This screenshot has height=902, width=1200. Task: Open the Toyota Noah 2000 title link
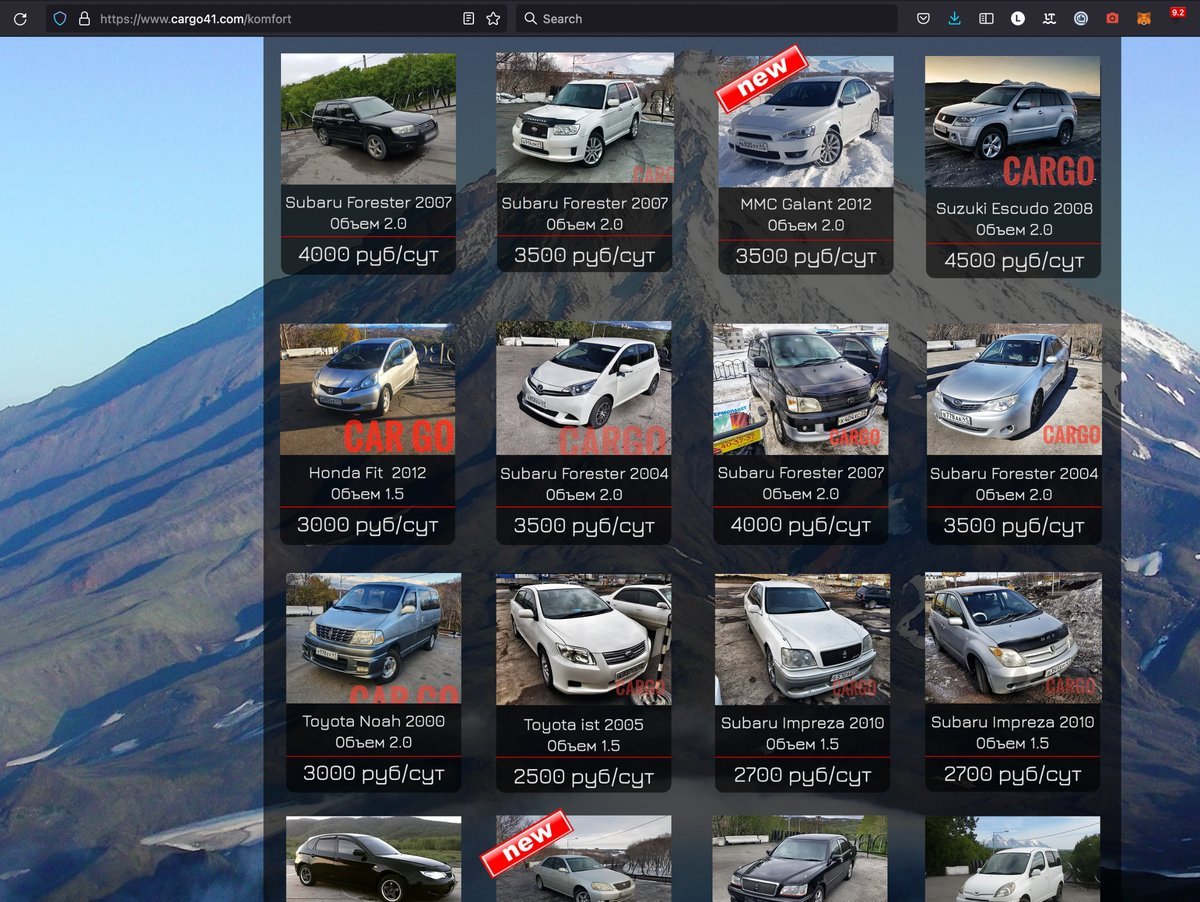[373, 721]
